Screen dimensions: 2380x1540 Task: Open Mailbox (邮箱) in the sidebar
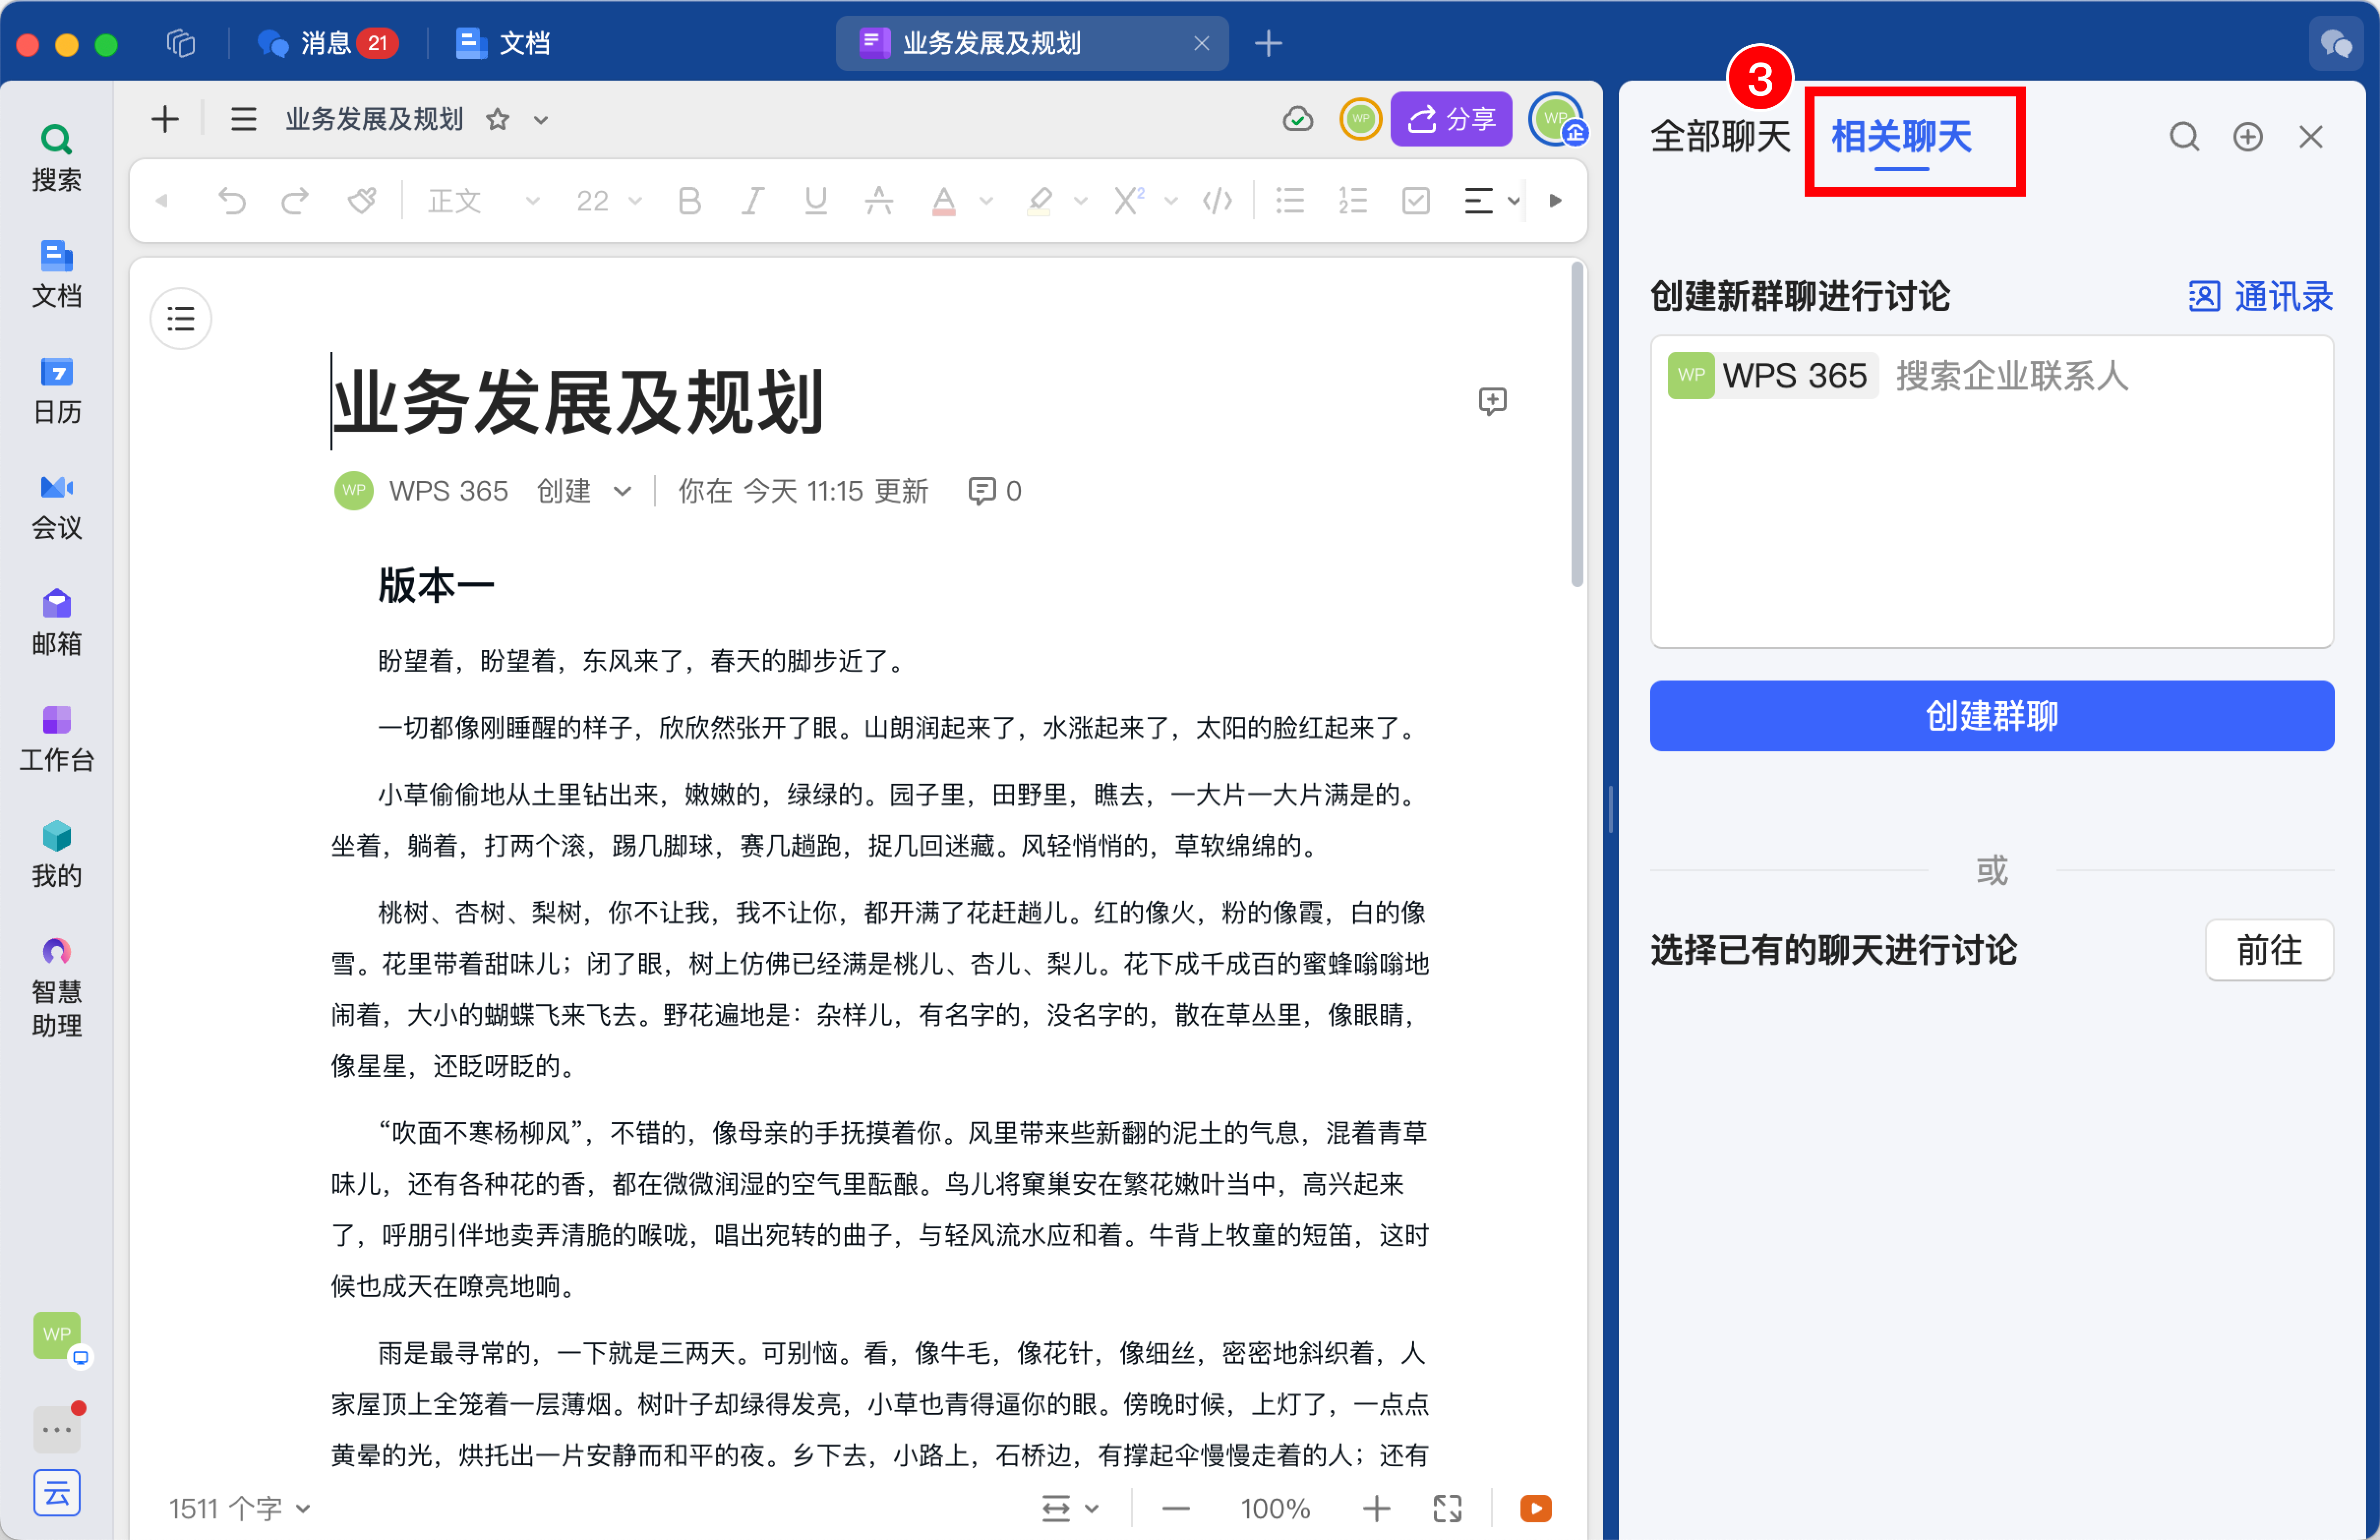click(56, 622)
